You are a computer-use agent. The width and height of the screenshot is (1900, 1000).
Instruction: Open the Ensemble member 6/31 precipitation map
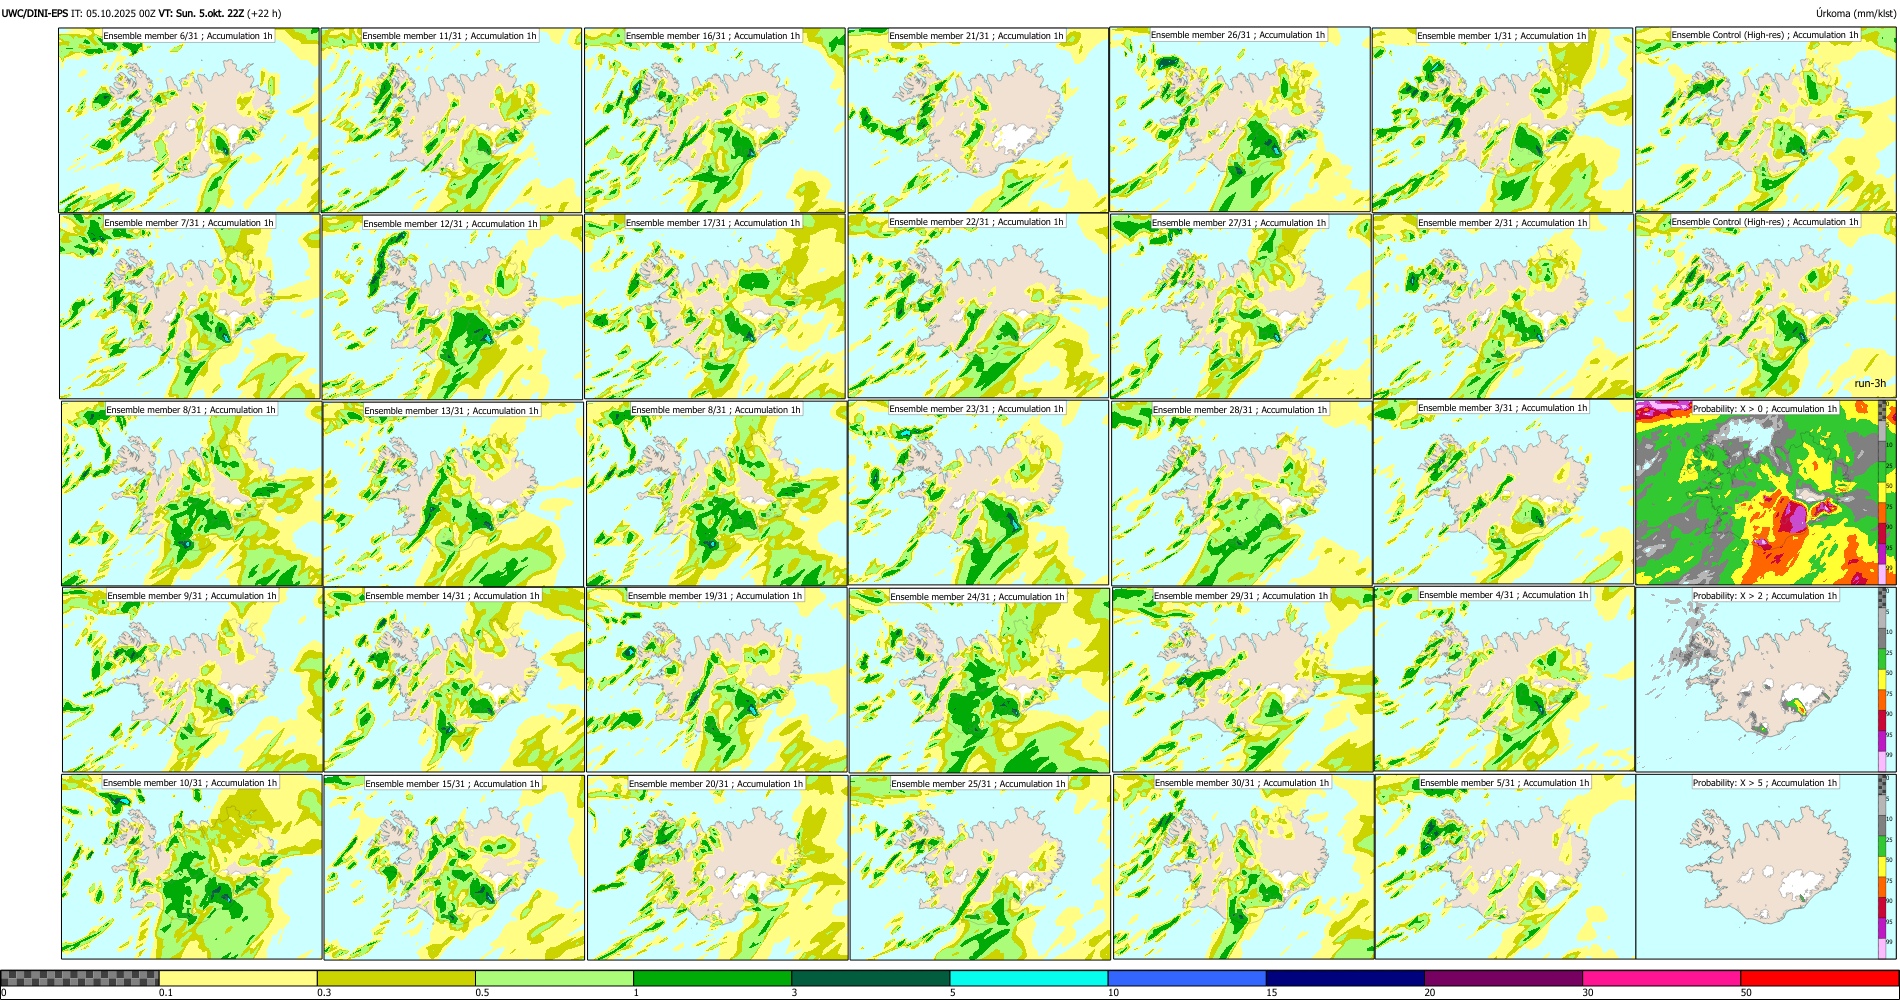coord(189,120)
